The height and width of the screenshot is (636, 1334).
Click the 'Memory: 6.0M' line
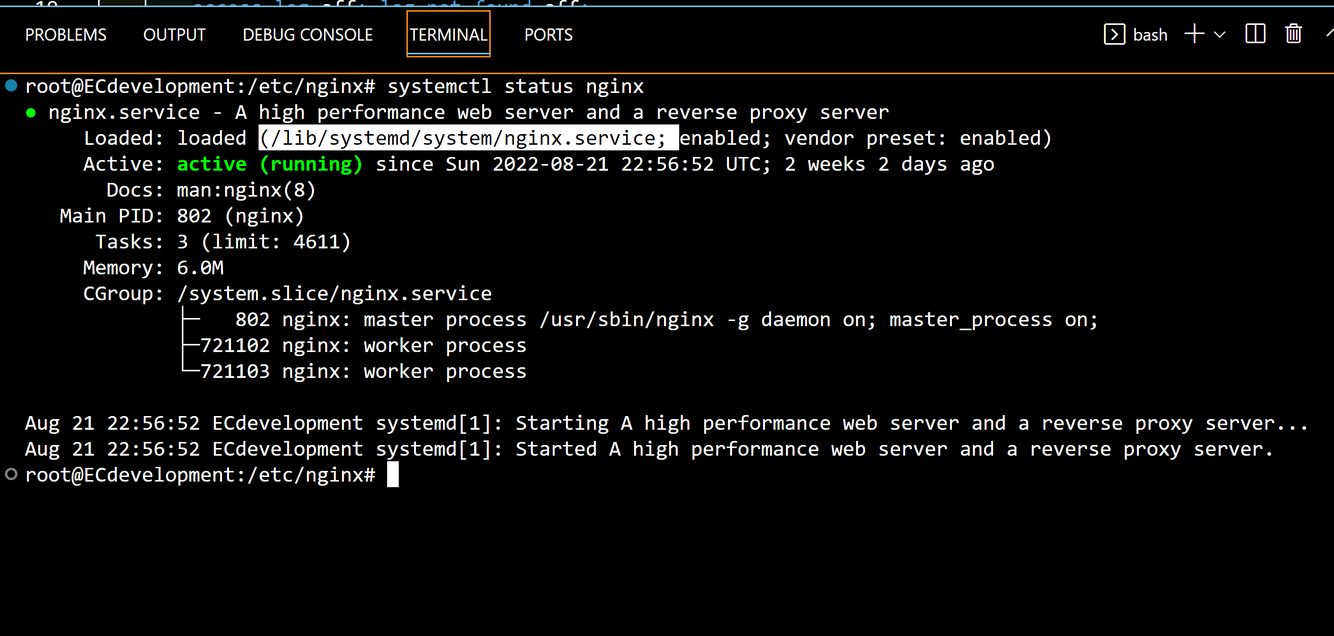153,268
